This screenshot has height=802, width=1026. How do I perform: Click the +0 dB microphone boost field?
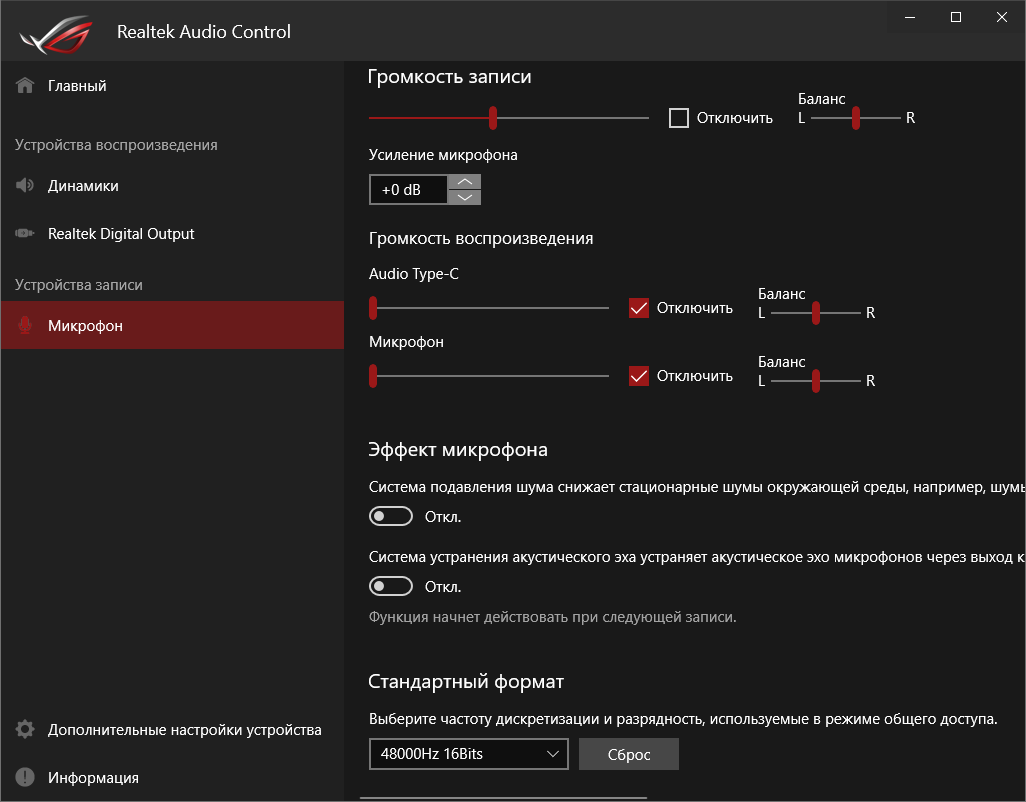pos(408,190)
